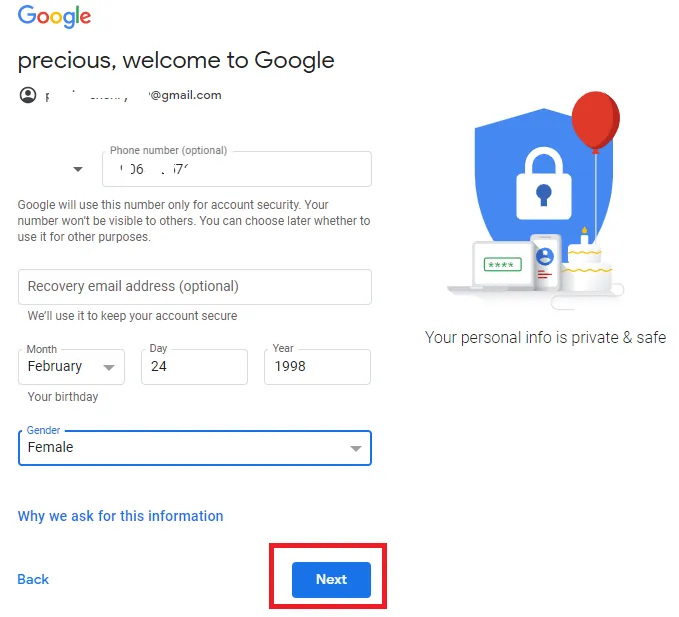
Task: Click the blue Next button
Action: pyautogui.click(x=331, y=580)
